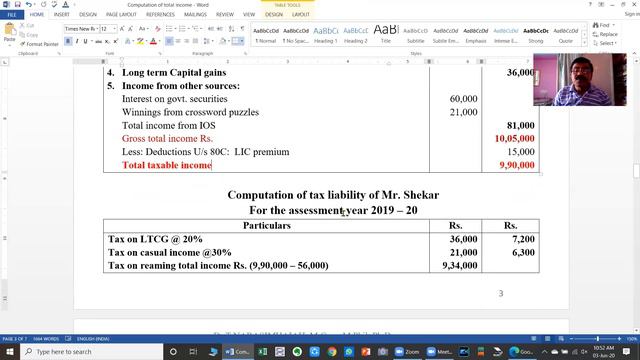Insert a bulleted list
Image resolution: width=640 pixels, height=360 pixels.
click(x=169, y=29)
